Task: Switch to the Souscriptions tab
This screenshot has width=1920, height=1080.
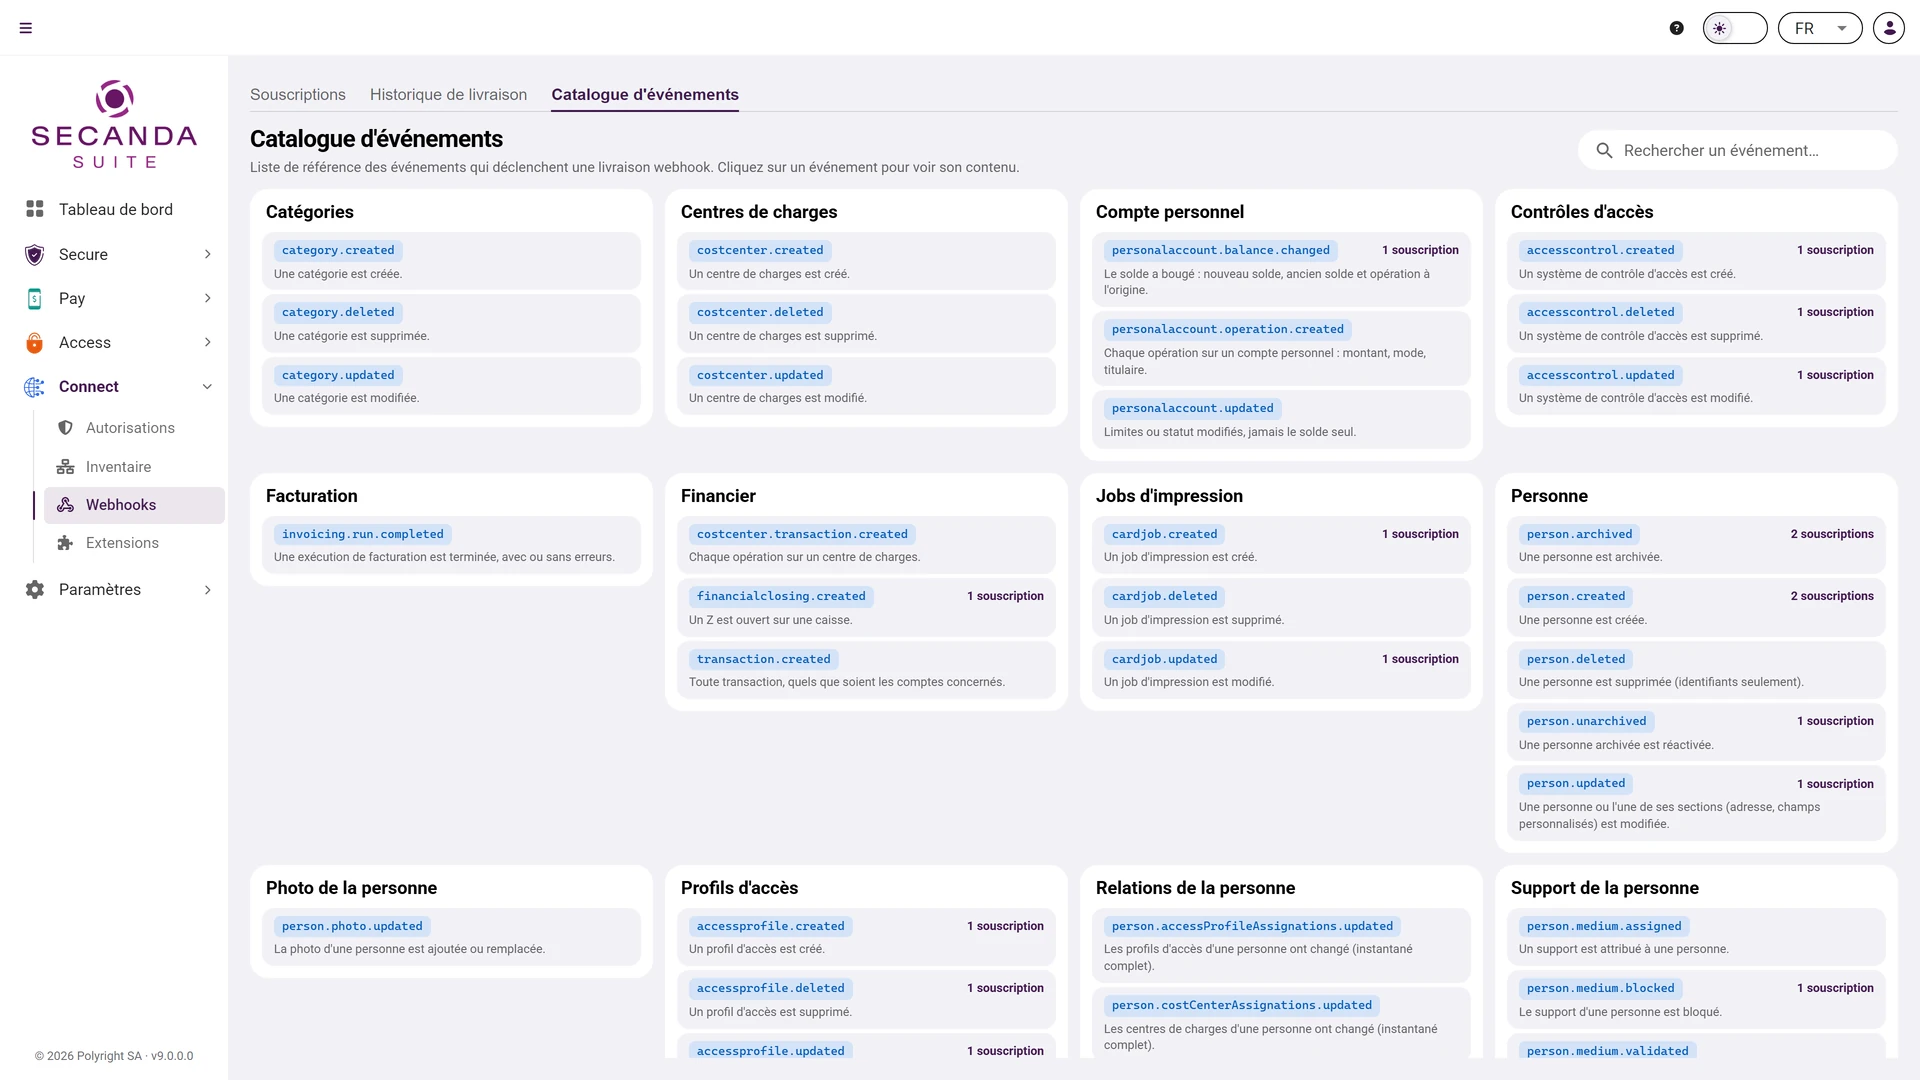Action: point(298,94)
